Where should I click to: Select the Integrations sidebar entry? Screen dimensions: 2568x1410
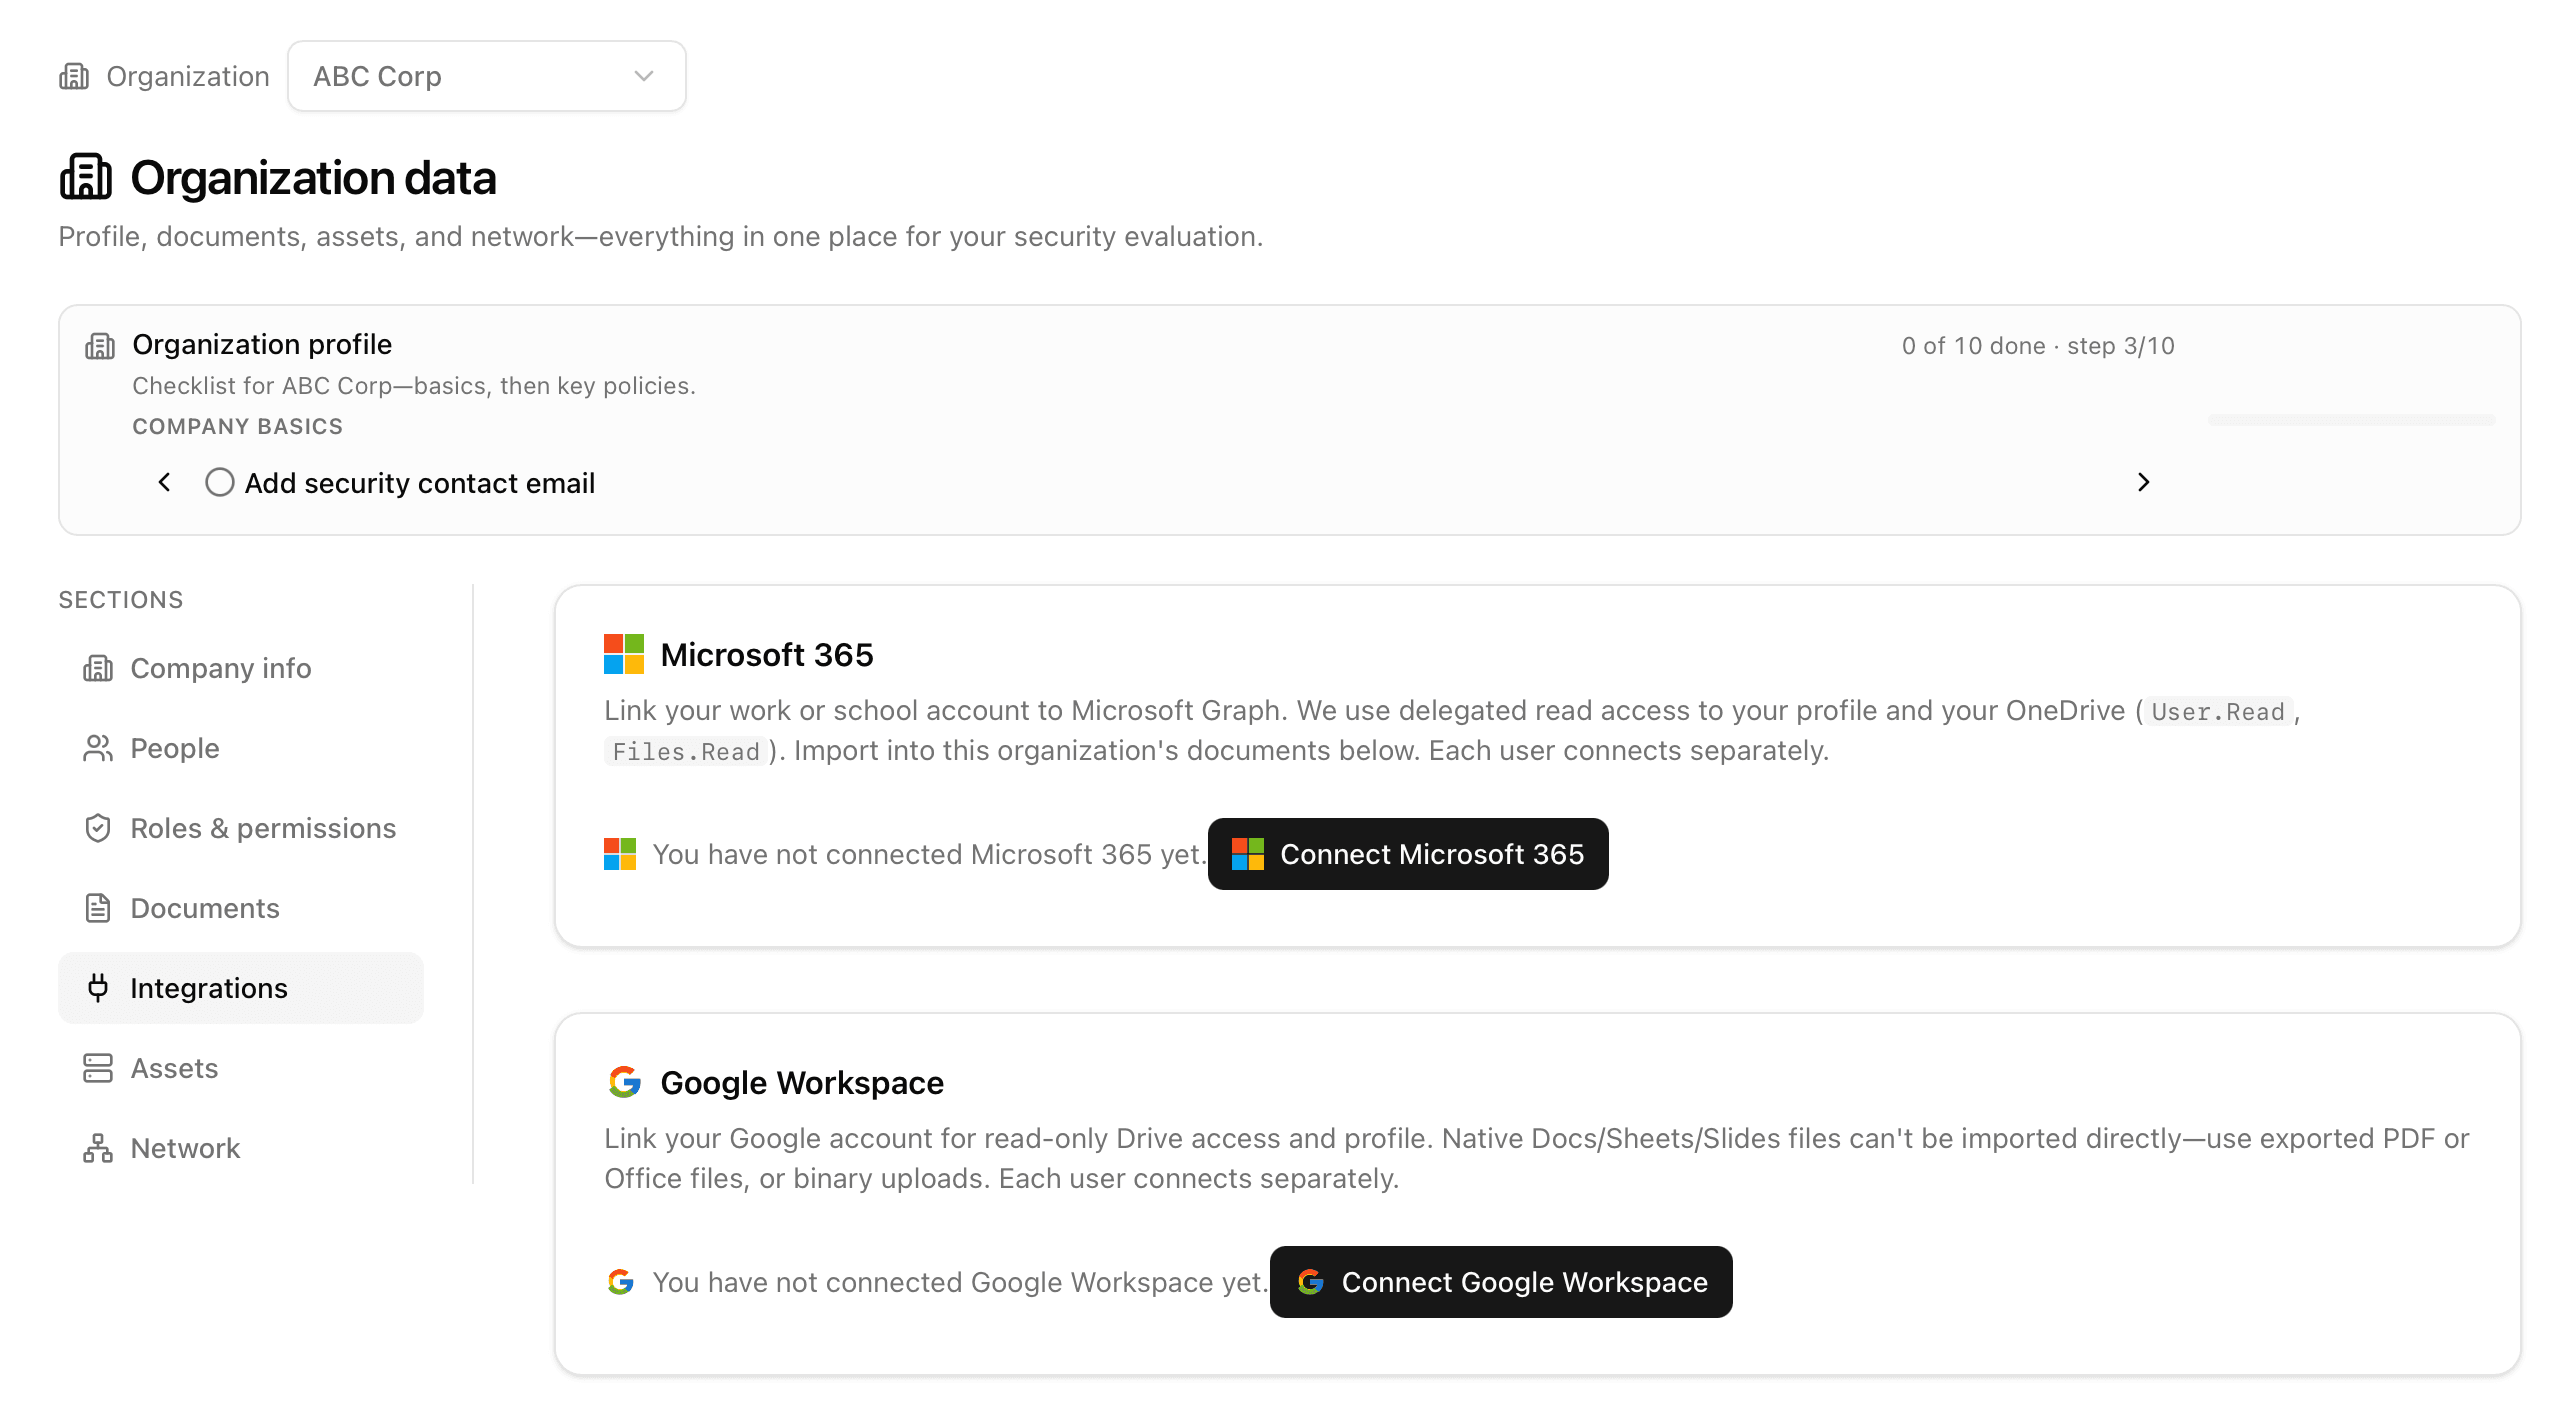[209, 988]
